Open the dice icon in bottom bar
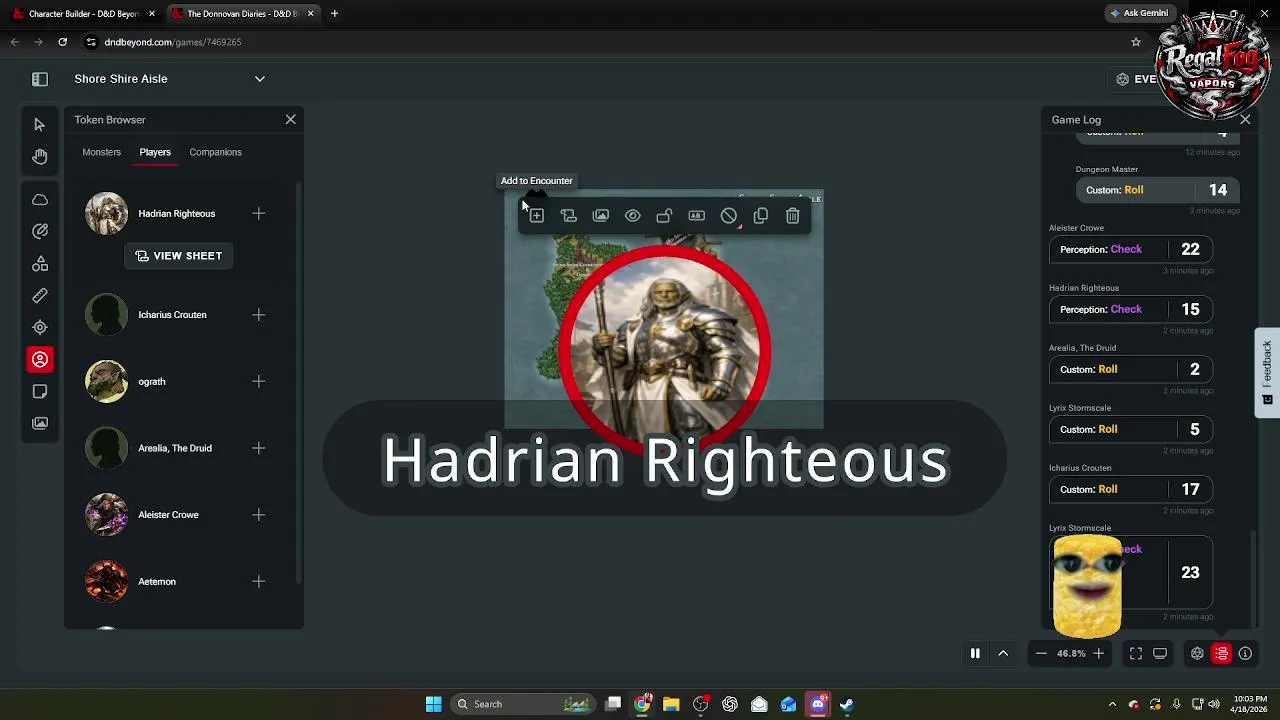The image size is (1280, 720). click(1197, 654)
